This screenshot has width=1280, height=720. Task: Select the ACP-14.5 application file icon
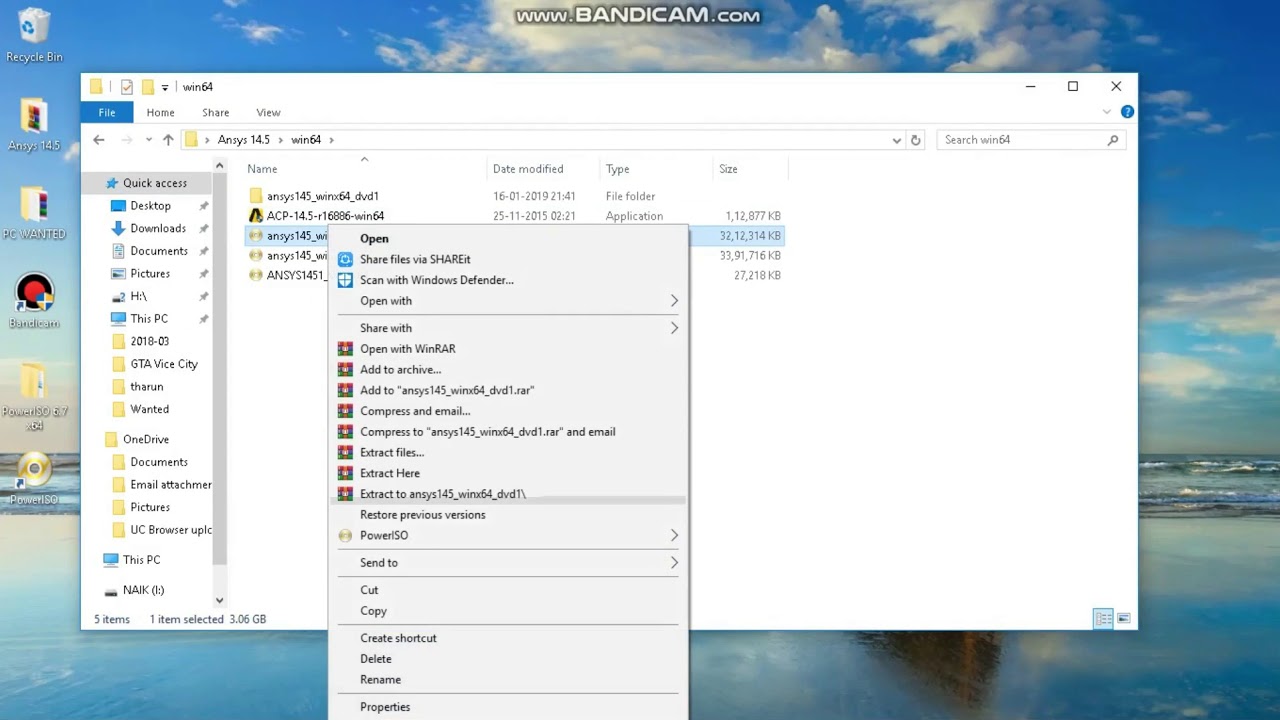[x=256, y=216]
